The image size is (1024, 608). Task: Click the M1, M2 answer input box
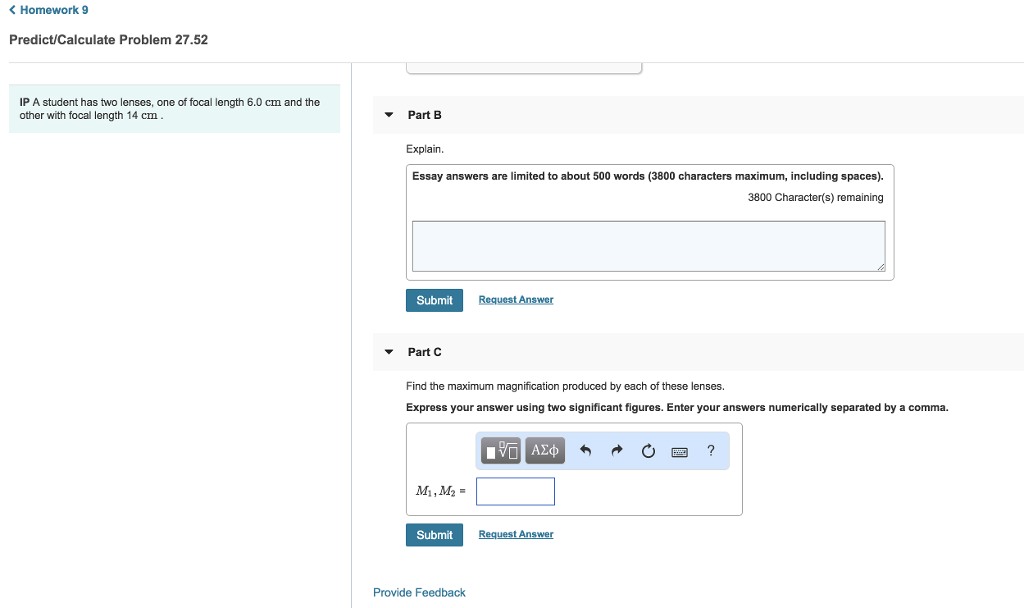[x=515, y=491]
